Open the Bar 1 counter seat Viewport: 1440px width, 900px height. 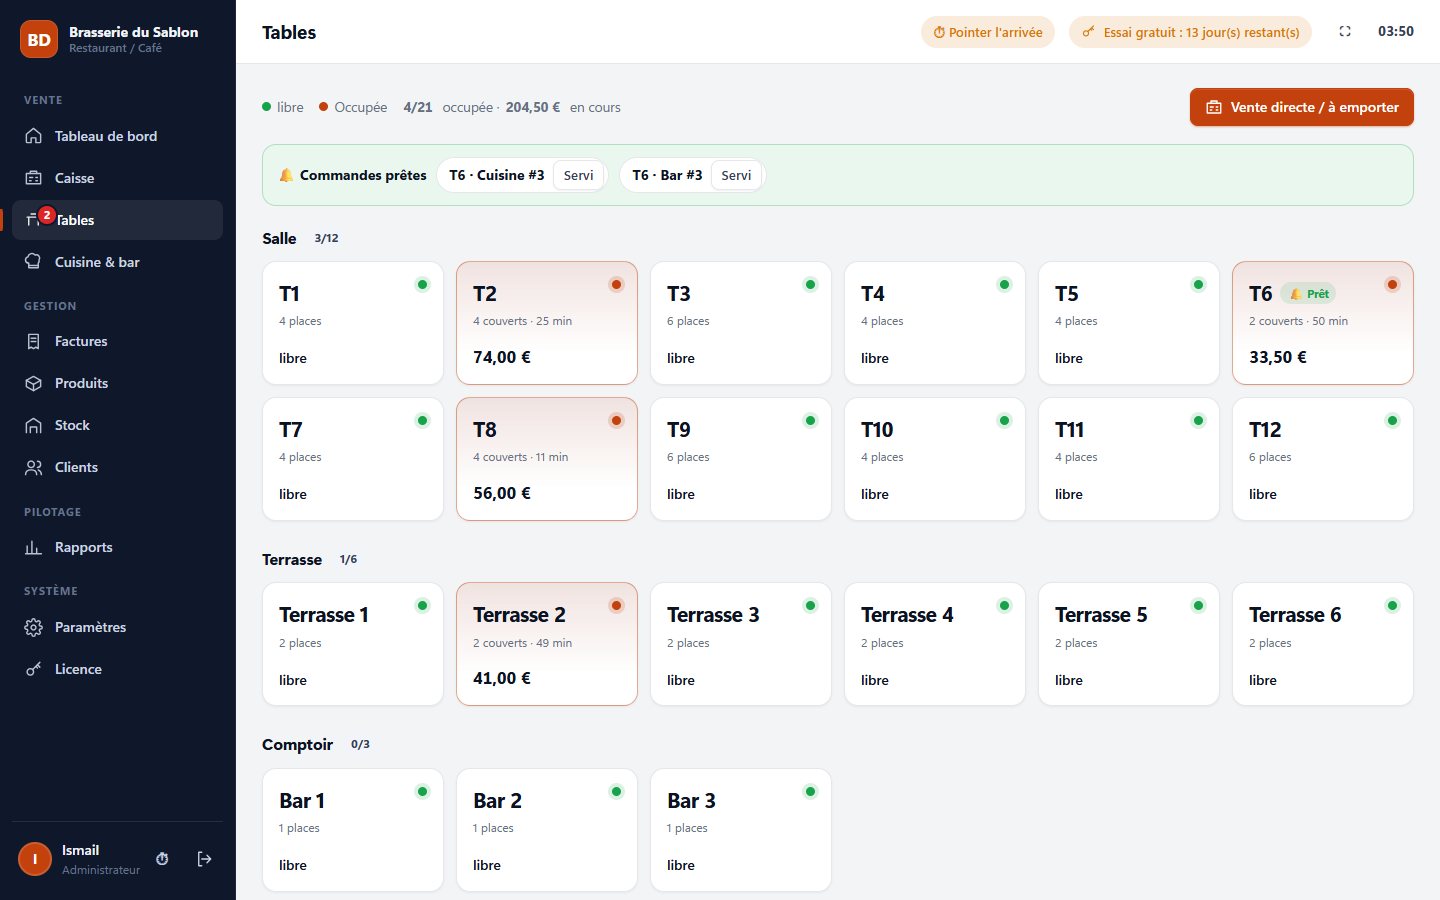pos(353,830)
